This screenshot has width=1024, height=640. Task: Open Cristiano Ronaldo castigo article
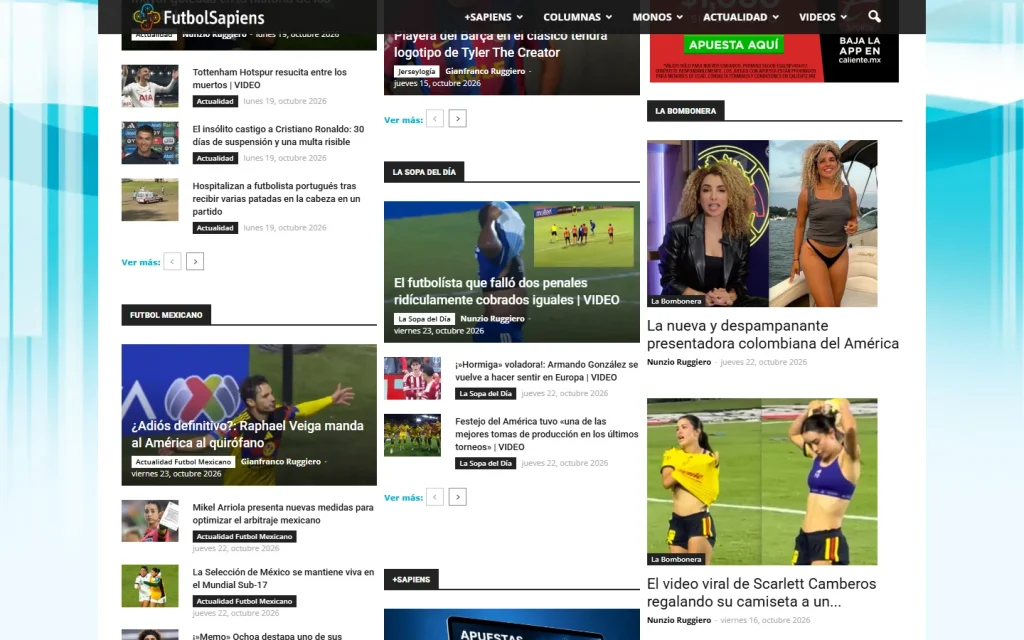pos(278,135)
